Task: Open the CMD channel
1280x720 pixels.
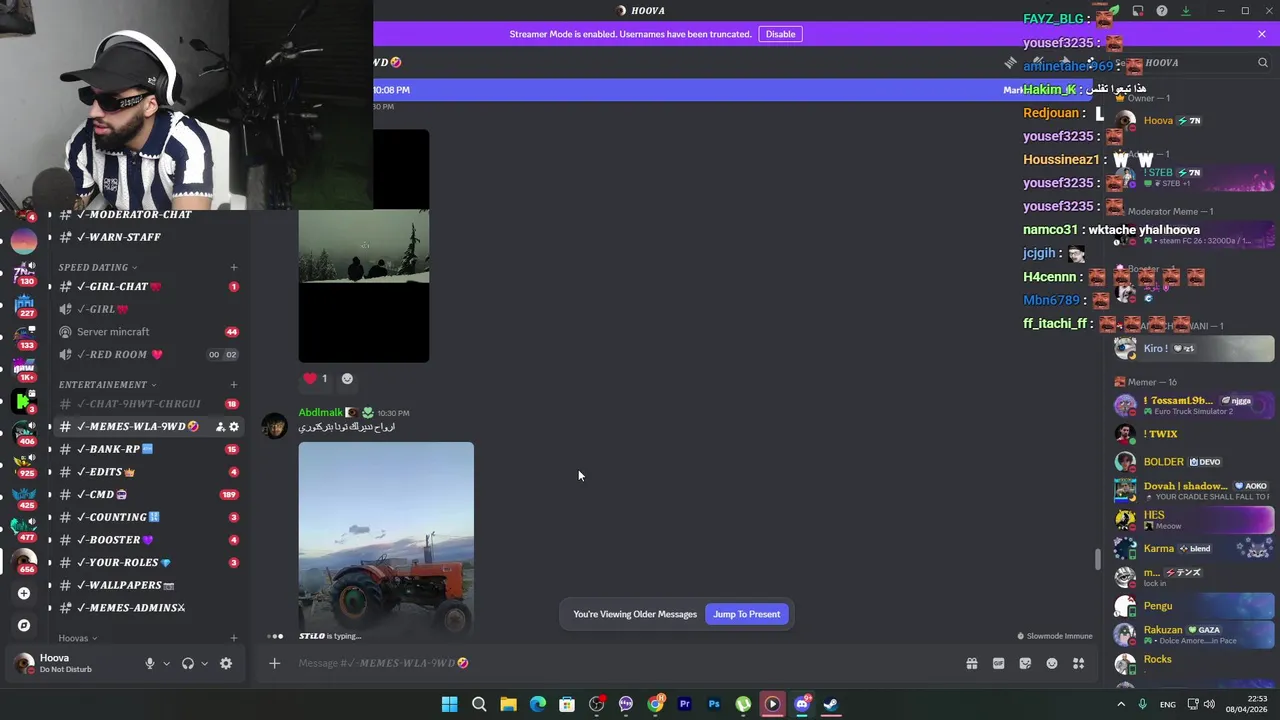Action: [148, 494]
